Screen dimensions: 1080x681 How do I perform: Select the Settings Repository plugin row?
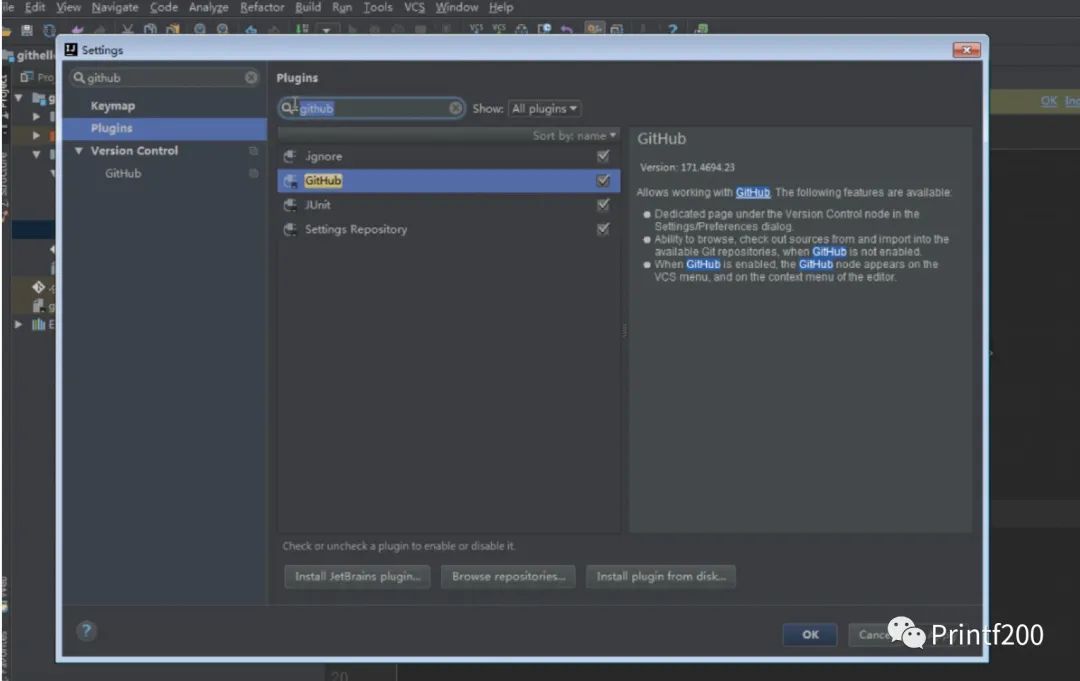pyautogui.click(x=448, y=229)
